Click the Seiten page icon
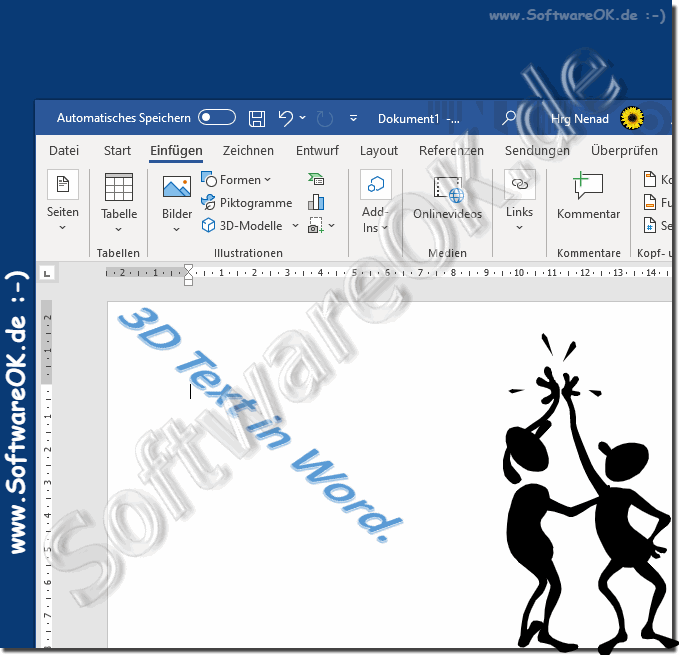Screen dimensions: 679x655 (63, 184)
